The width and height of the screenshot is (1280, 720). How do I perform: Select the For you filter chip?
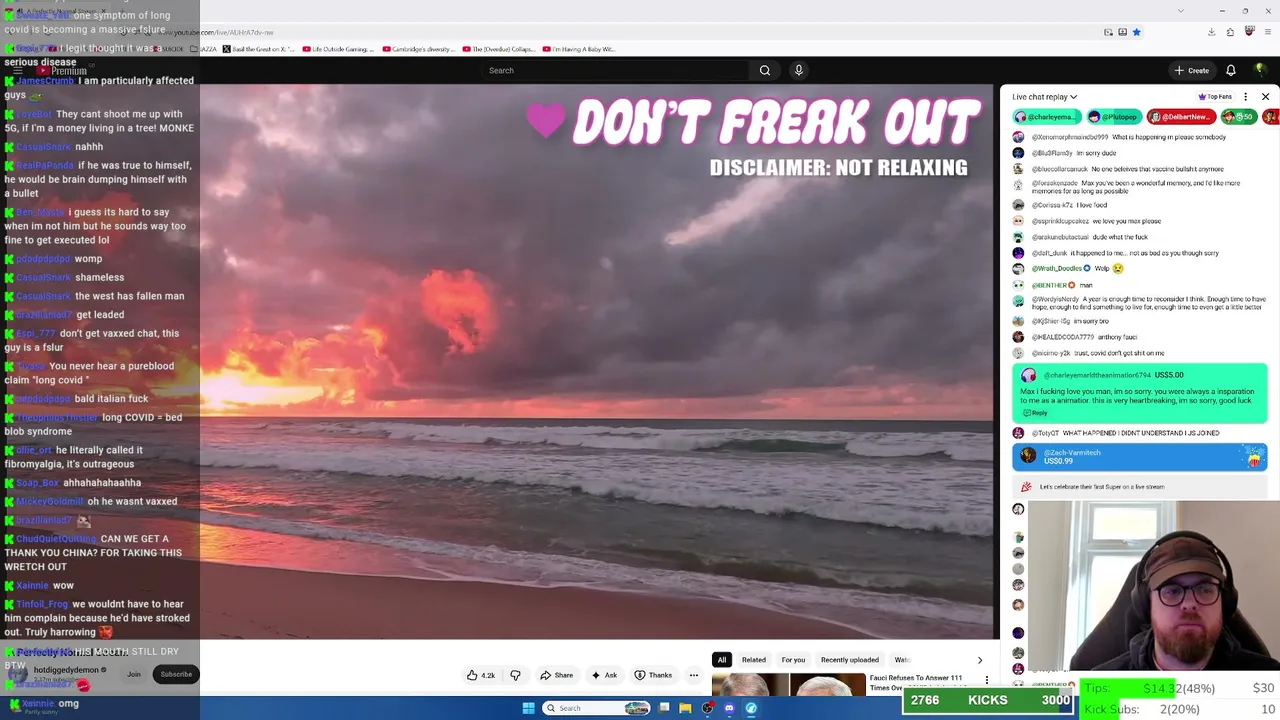(x=793, y=660)
